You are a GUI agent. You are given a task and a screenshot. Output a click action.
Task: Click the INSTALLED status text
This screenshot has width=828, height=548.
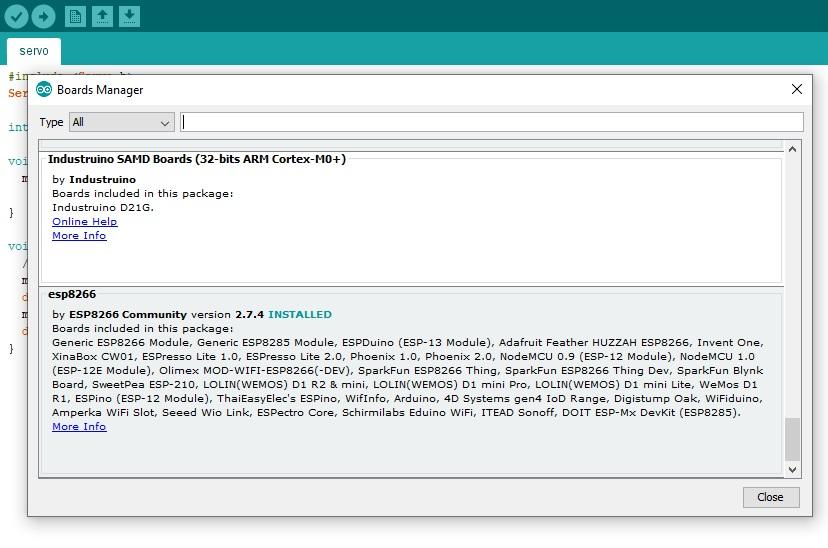click(x=300, y=315)
